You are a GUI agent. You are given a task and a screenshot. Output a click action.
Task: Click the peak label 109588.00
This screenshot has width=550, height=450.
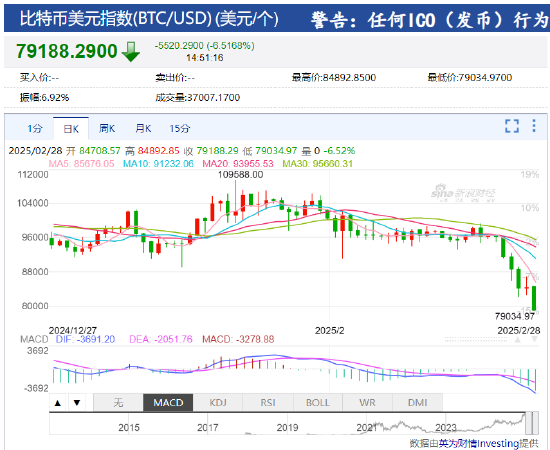coord(240,175)
